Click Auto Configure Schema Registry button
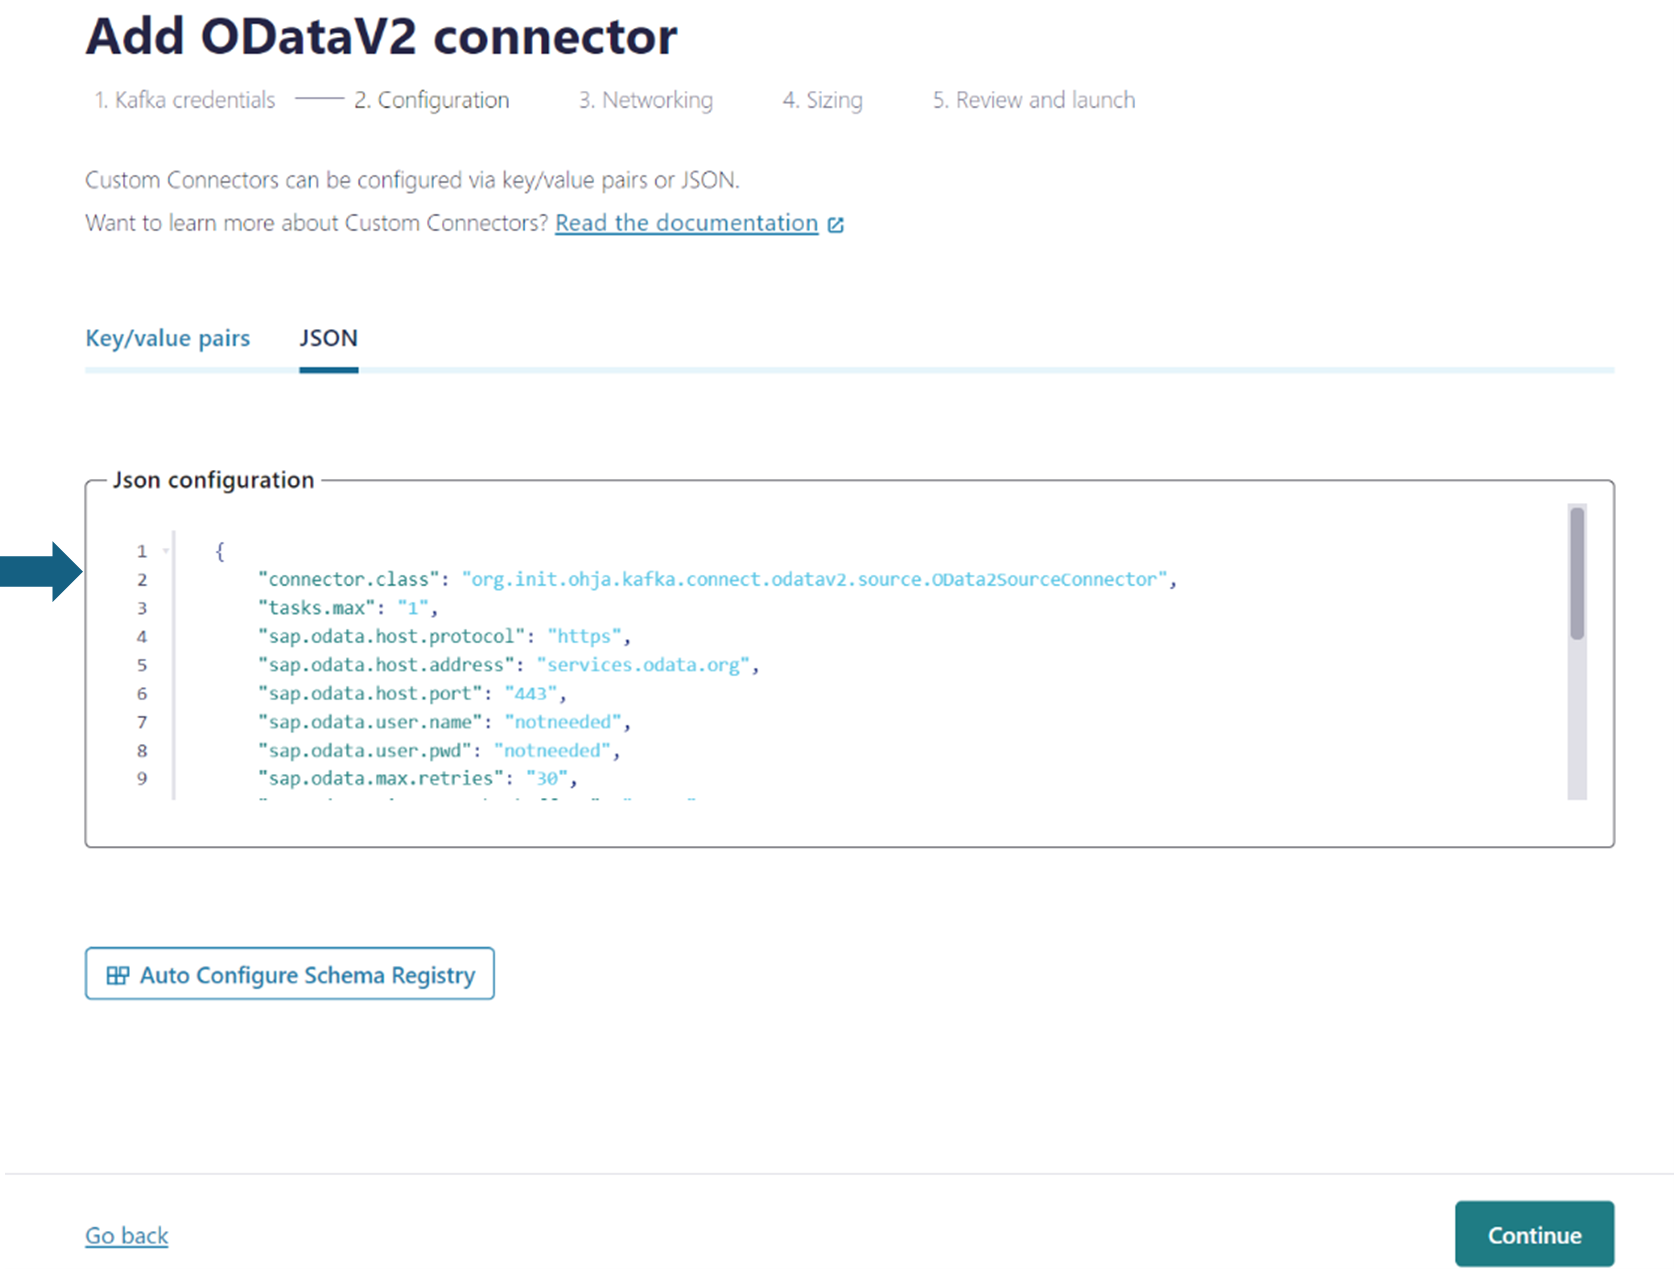Viewport: 1674px width, 1269px height. coord(290,974)
